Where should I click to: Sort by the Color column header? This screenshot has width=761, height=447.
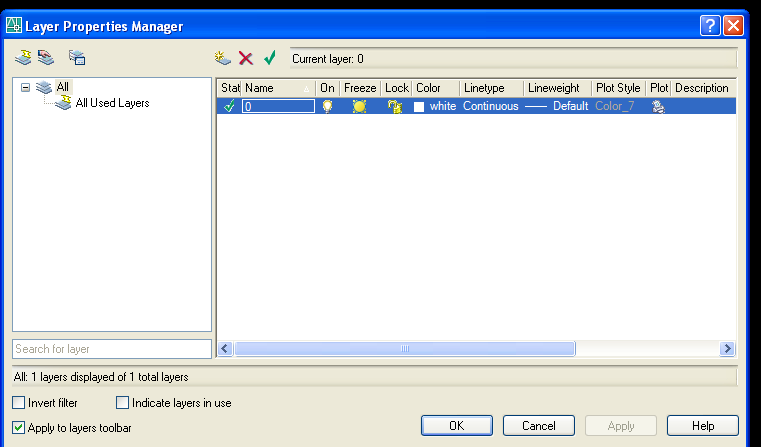point(436,88)
